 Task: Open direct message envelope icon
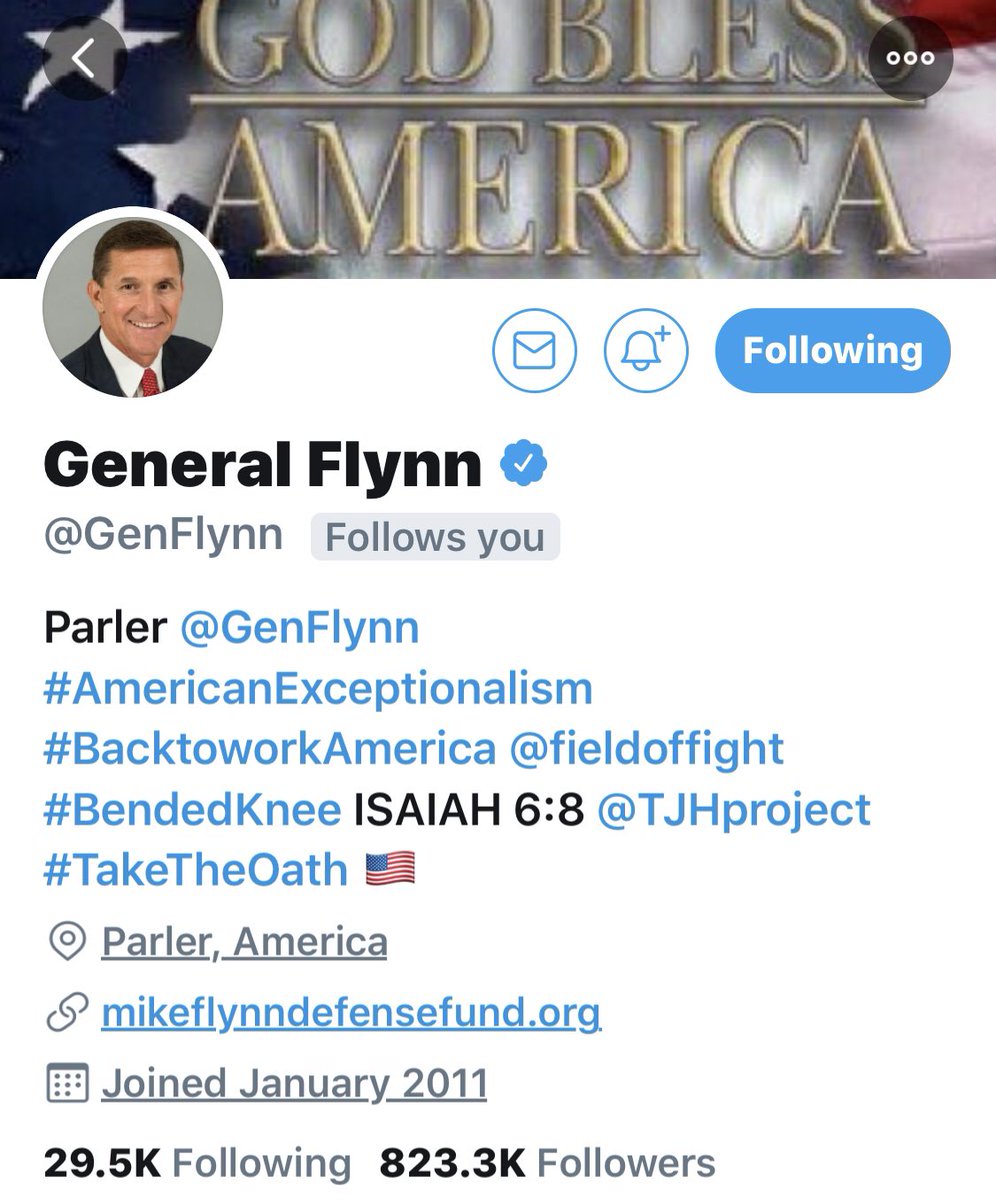(534, 351)
